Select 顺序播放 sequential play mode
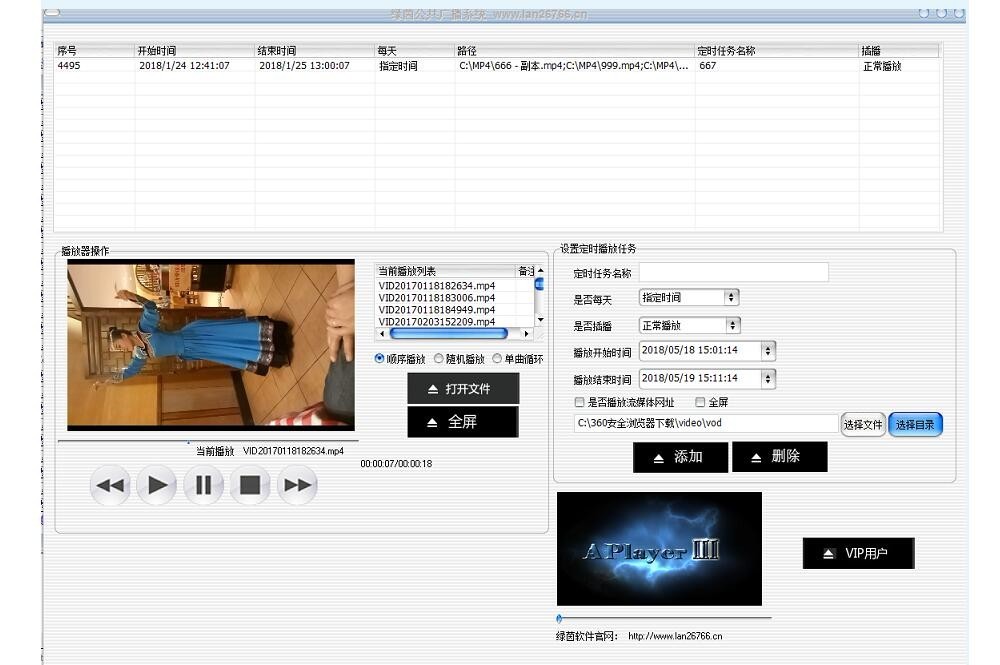This screenshot has height=665, width=1000. tap(380, 359)
